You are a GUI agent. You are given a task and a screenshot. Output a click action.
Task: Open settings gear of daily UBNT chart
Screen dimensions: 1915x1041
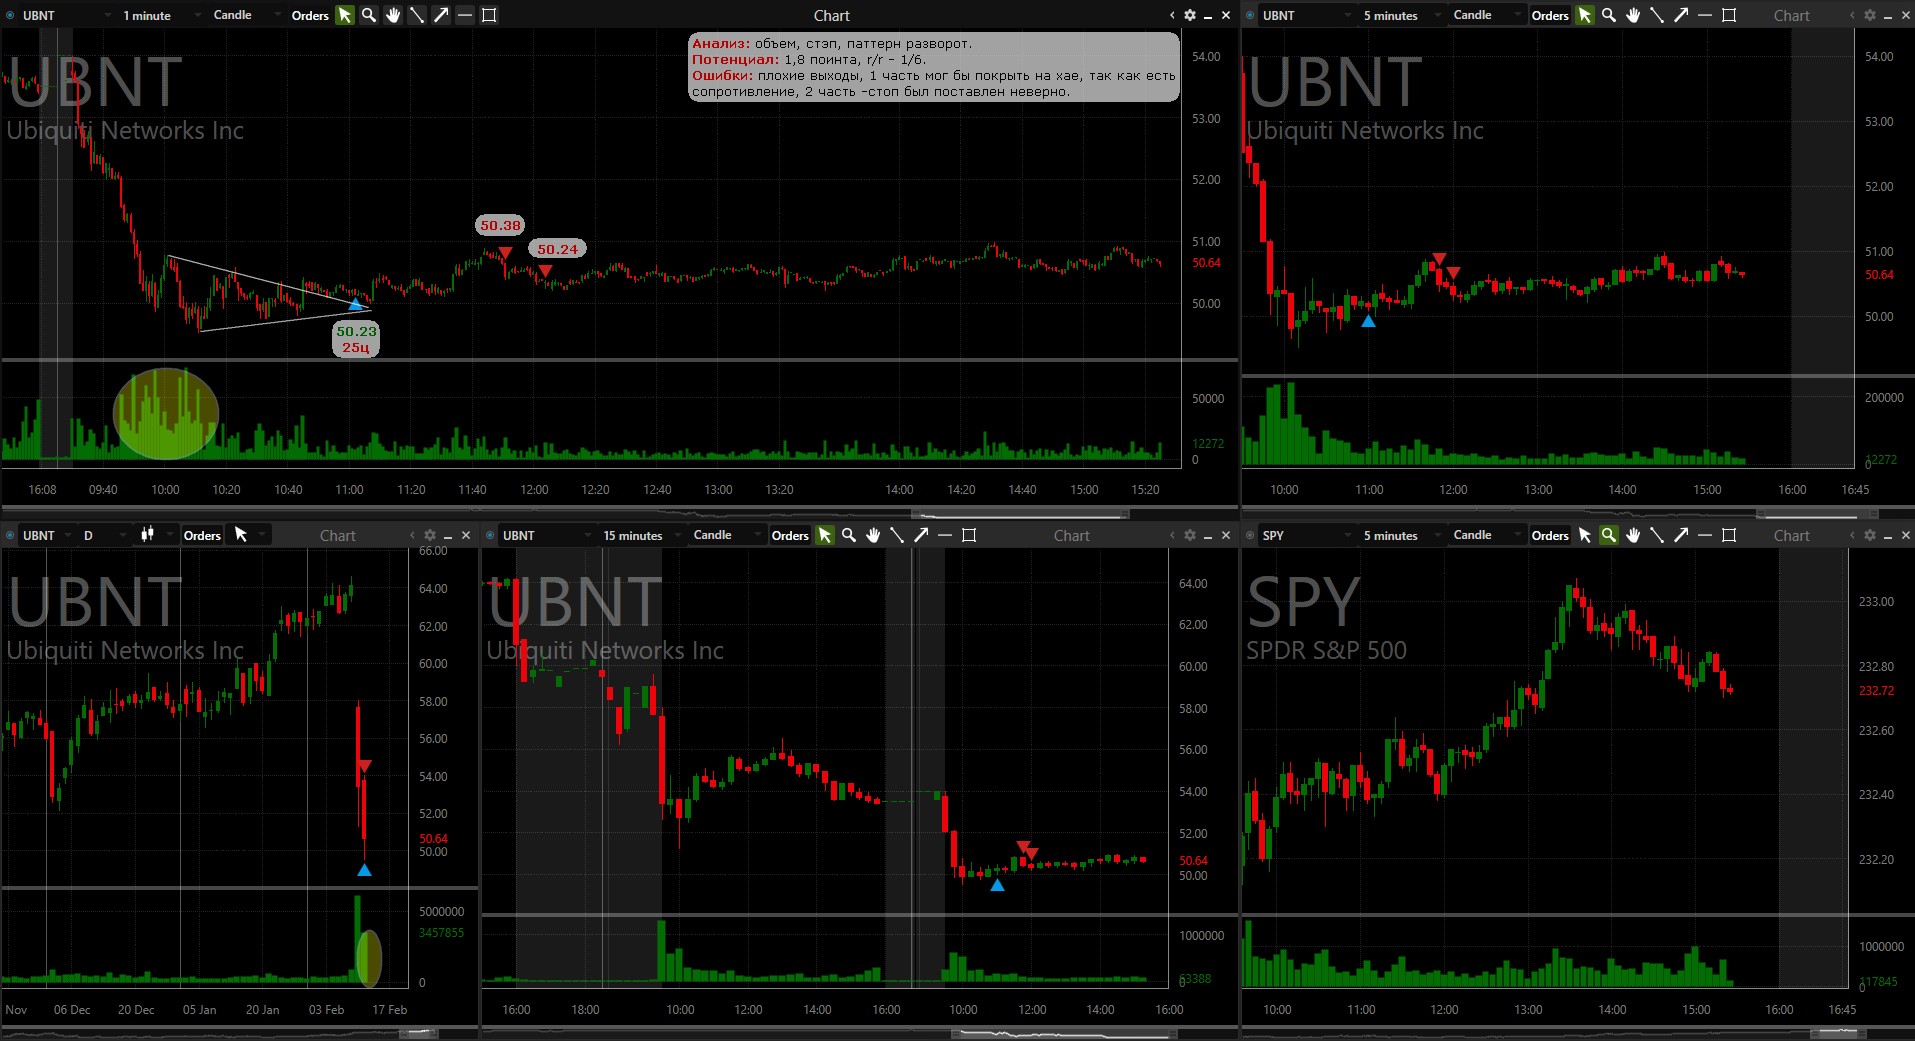(x=430, y=535)
